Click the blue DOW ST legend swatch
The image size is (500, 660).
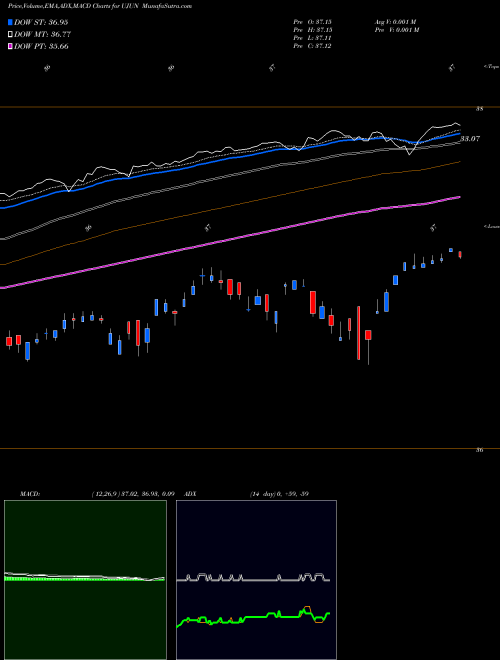click(11, 22)
